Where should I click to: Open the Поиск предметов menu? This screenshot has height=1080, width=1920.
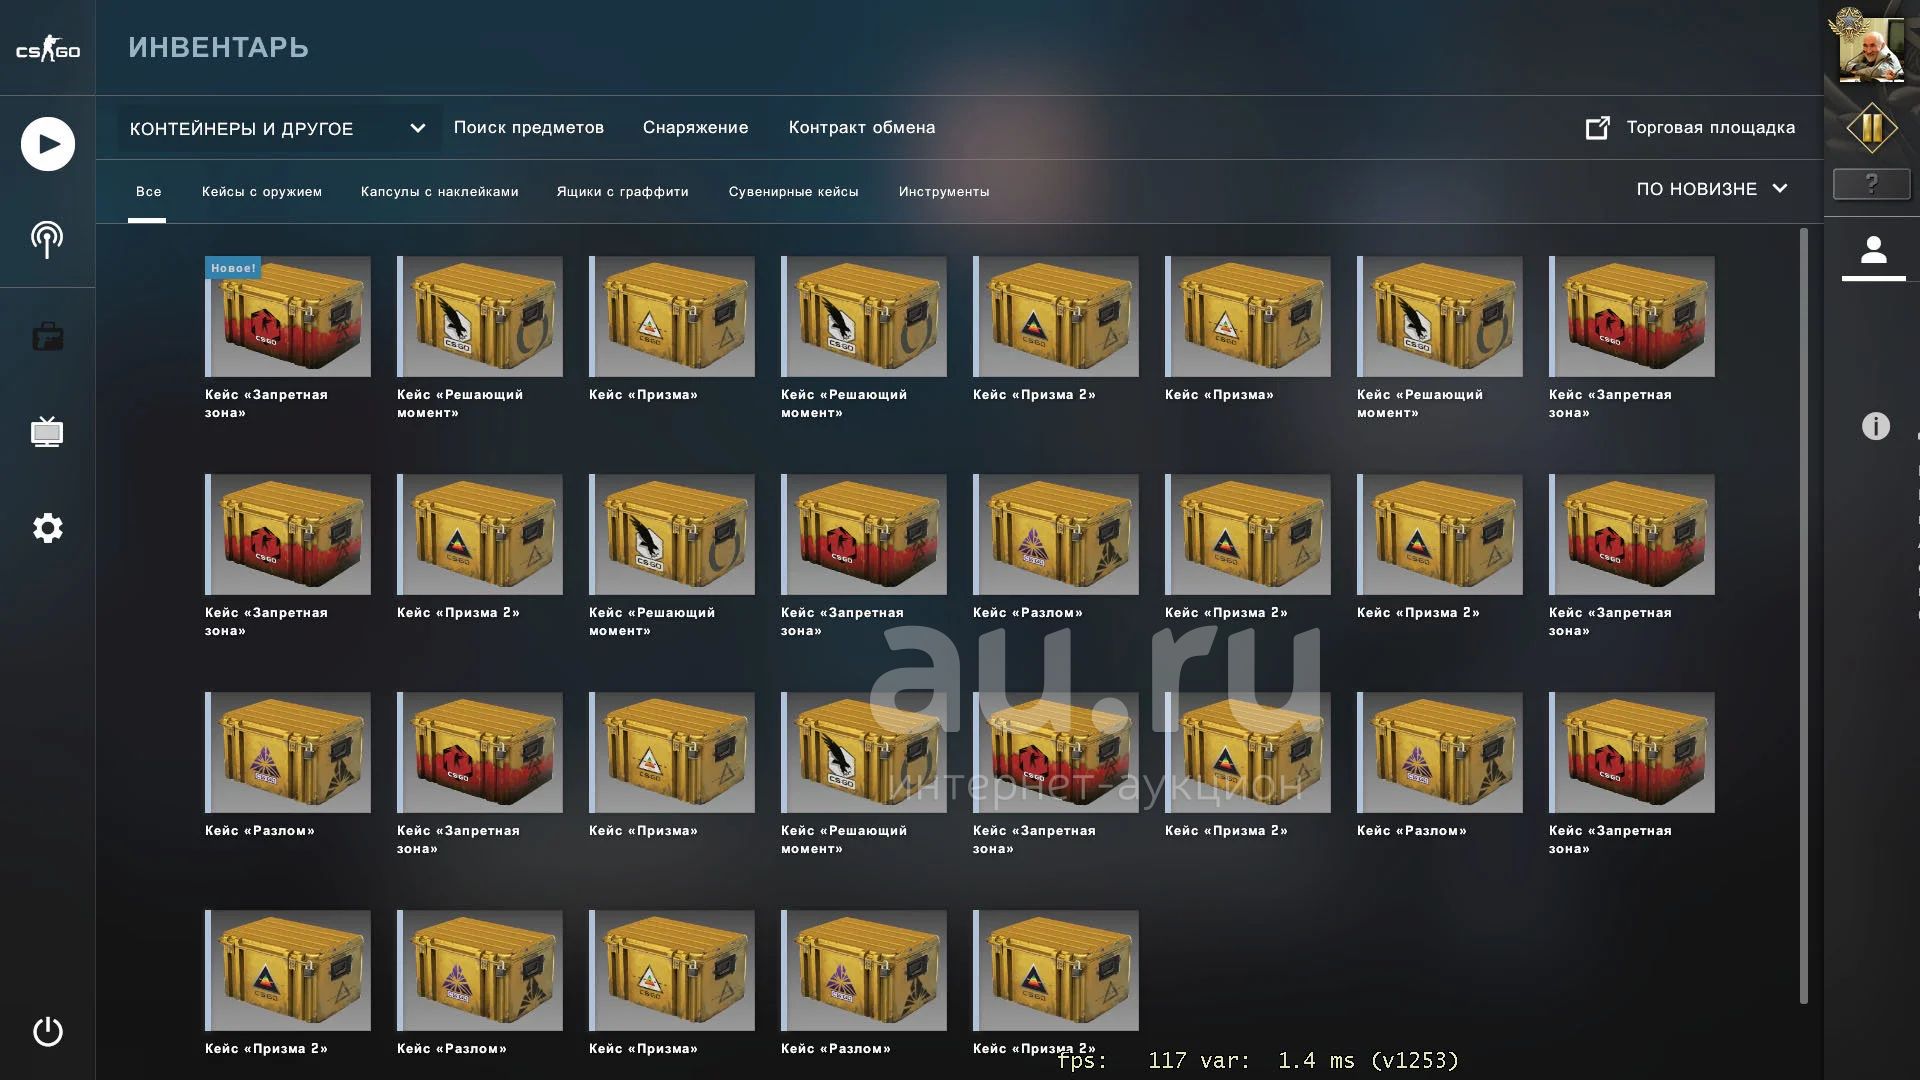pyautogui.click(x=528, y=128)
